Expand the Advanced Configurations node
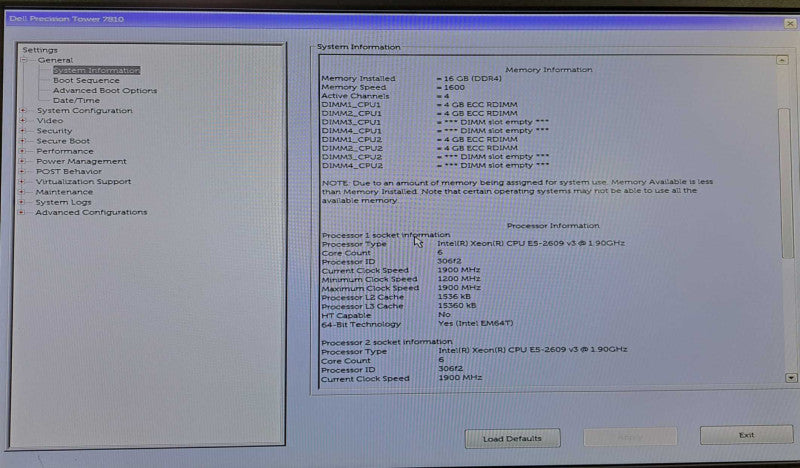 click(x=21, y=212)
